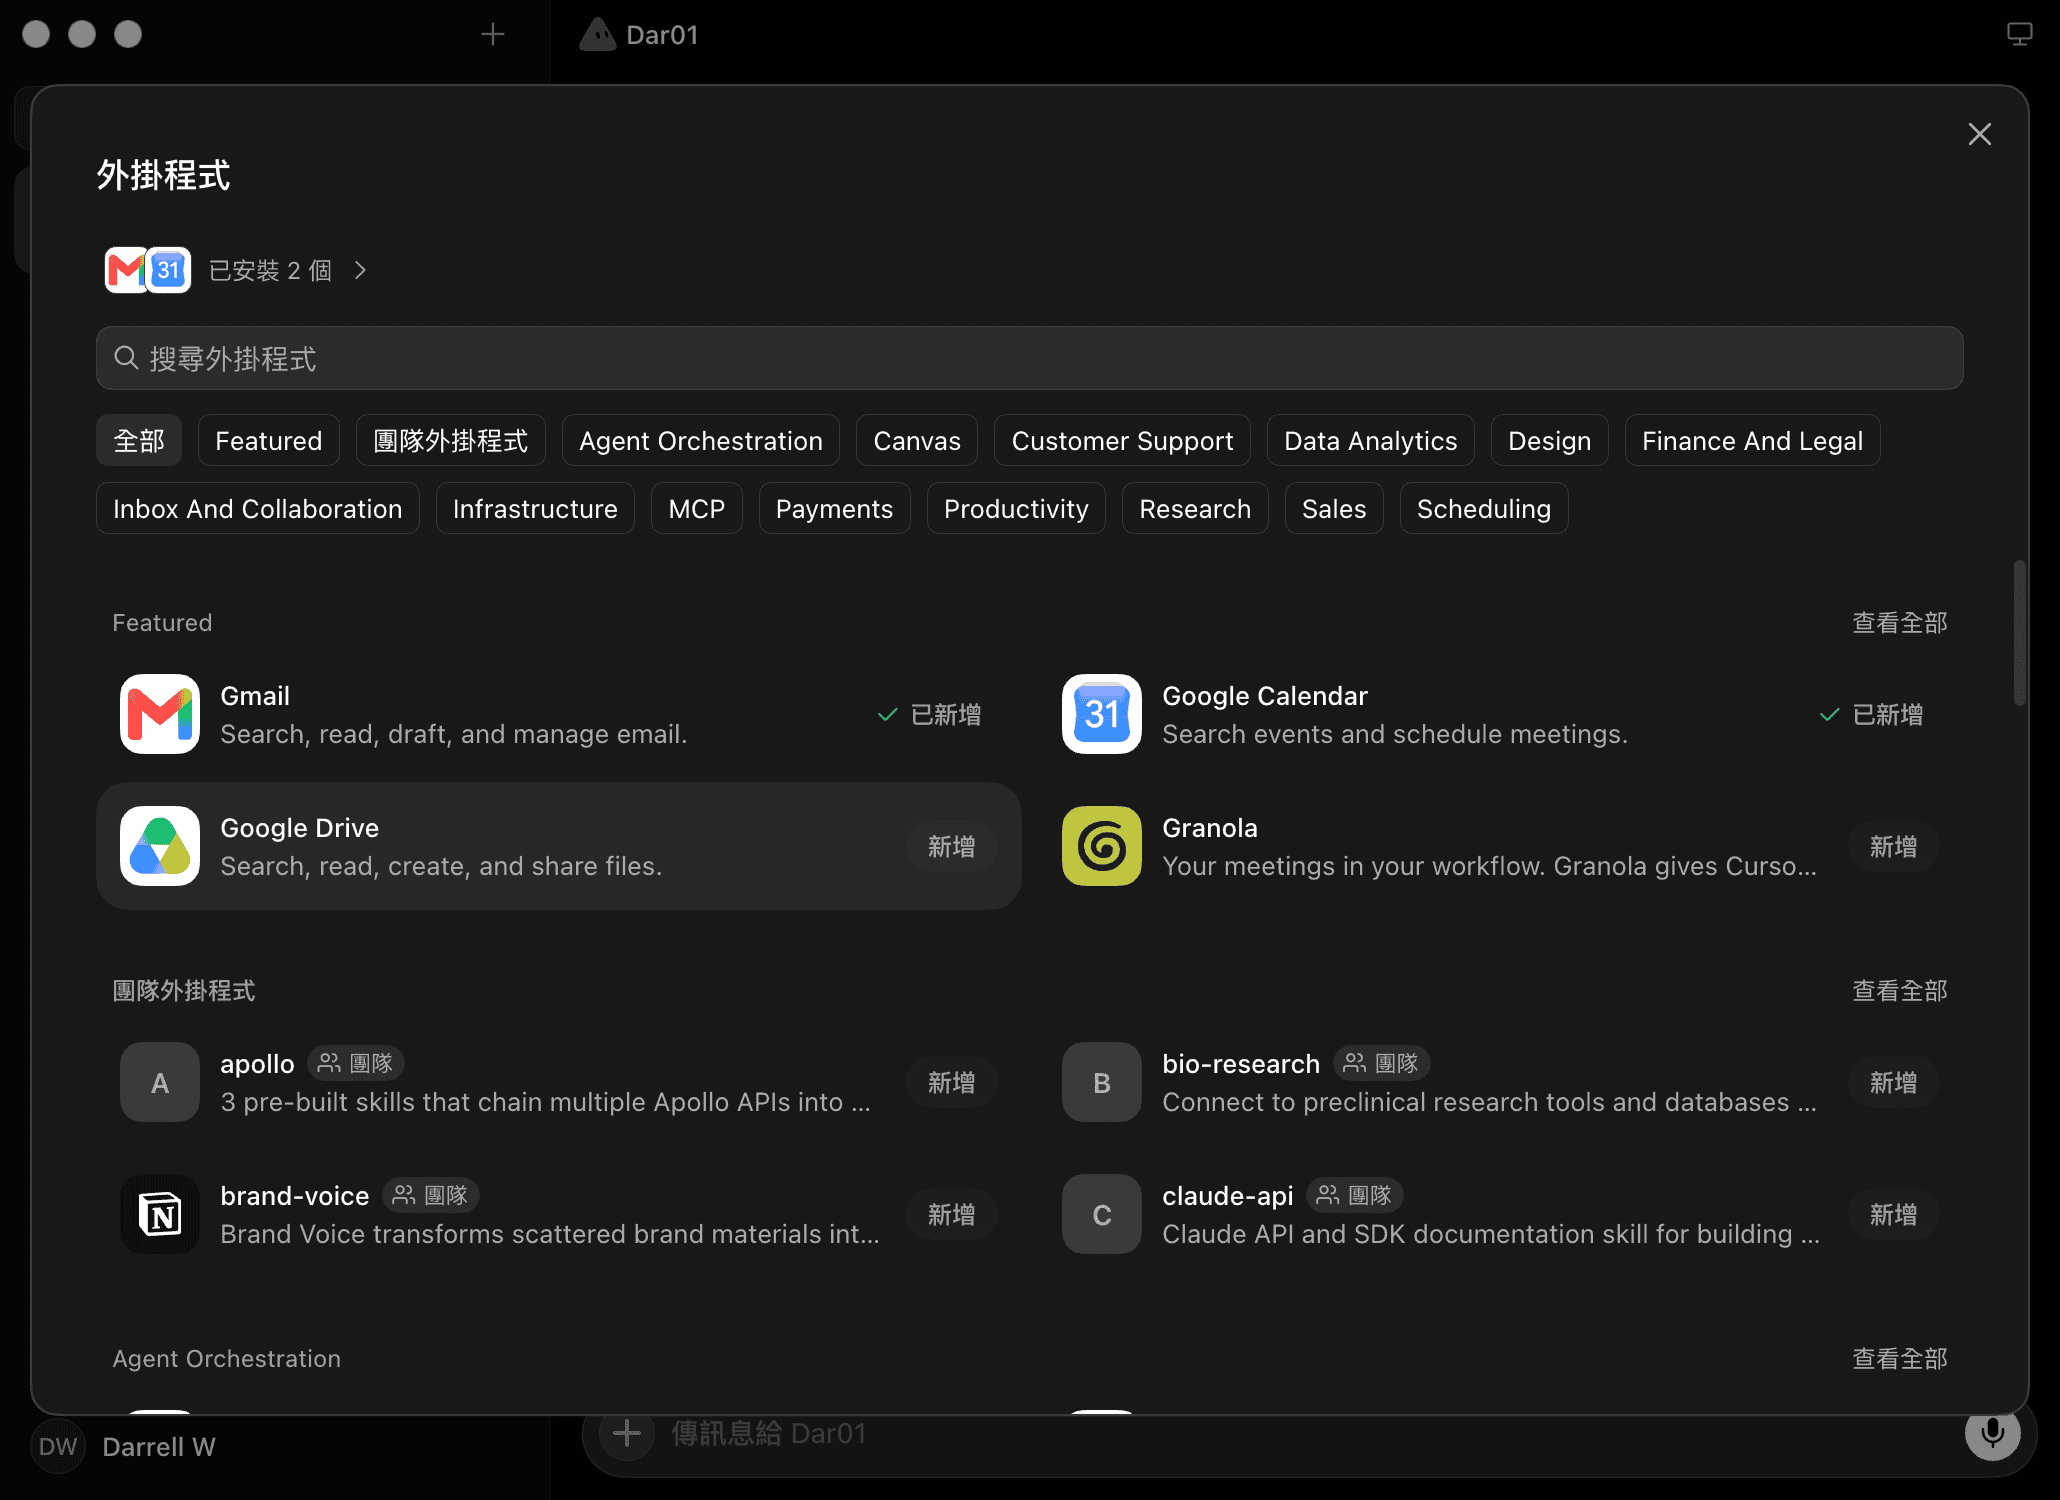Select the 全部 category filter
The width and height of the screenshot is (2060, 1500).
139,440
